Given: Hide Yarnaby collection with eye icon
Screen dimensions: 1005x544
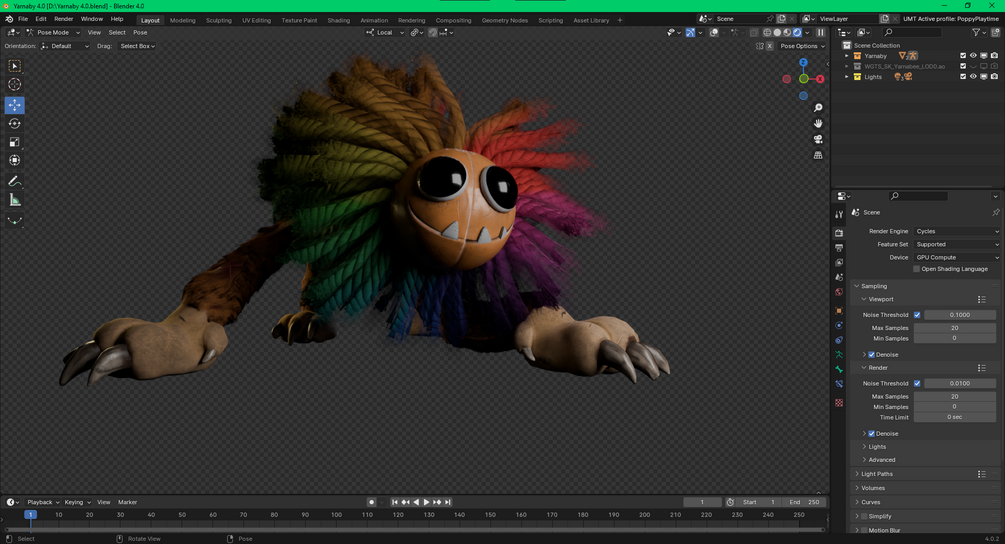Looking at the screenshot, I should click(973, 56).
